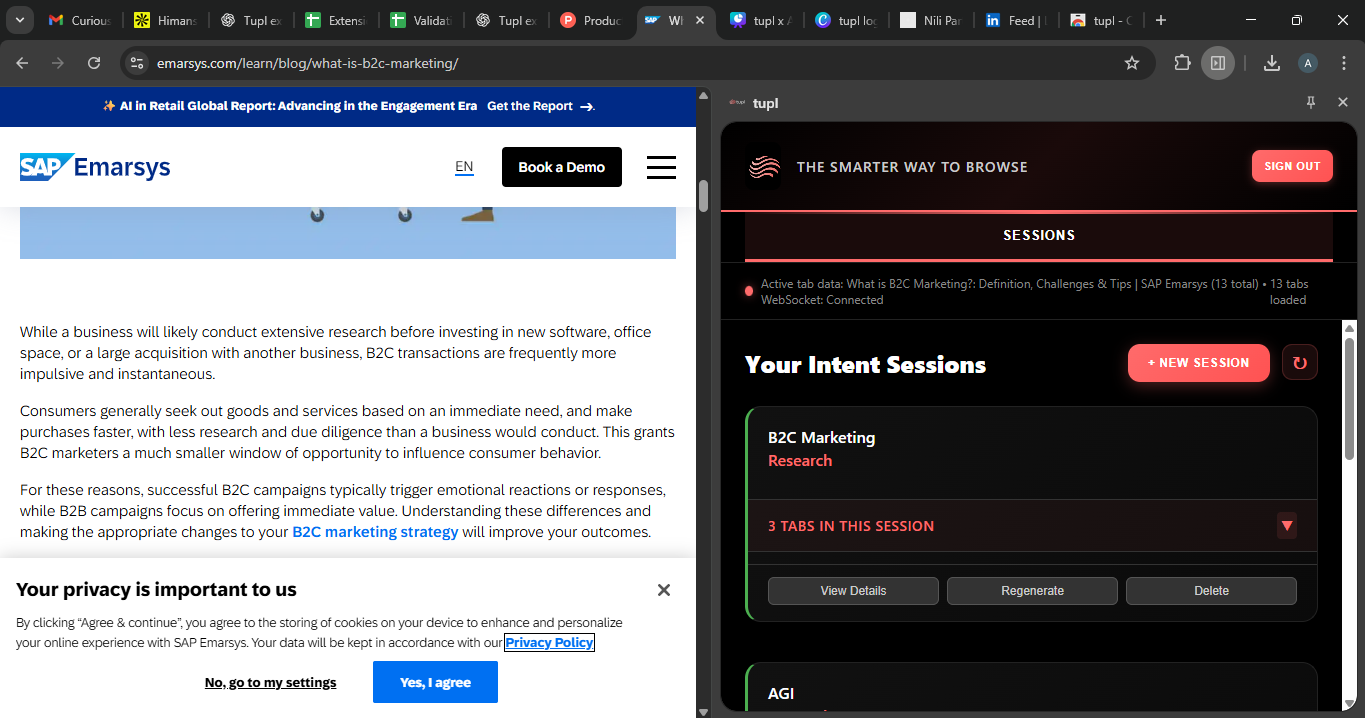This screenshot has width=1365, height=718.
Task: Switch to the Himans browser tab
Action: pyautogui.click(x=165, y=20)
